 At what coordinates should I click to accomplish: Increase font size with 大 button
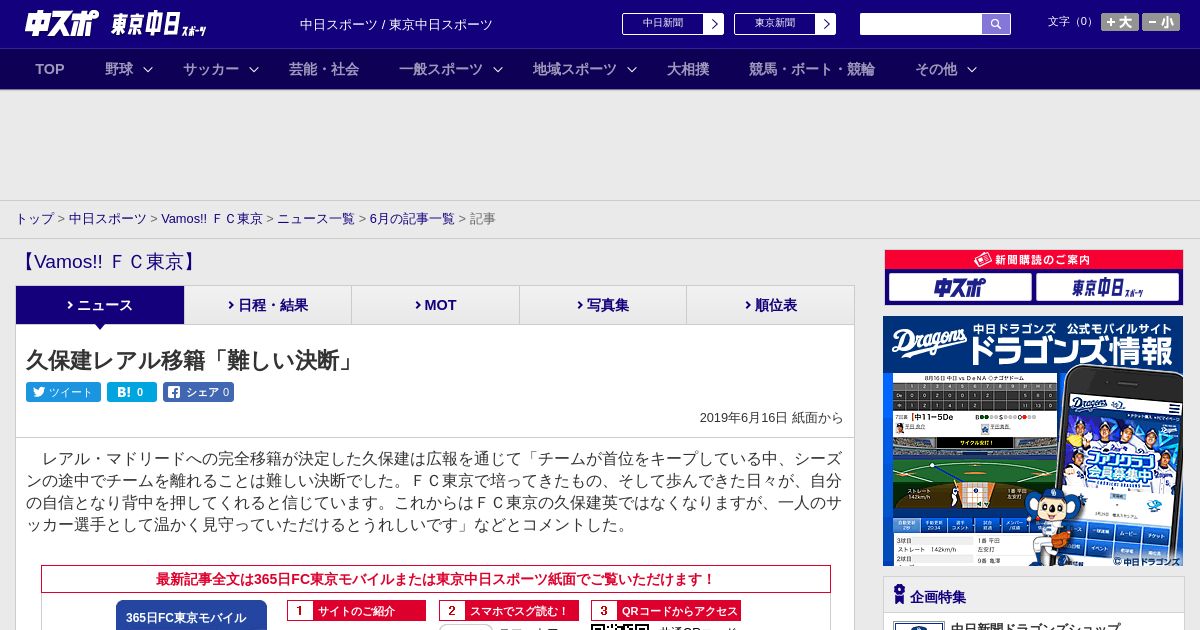point(1119,22)
